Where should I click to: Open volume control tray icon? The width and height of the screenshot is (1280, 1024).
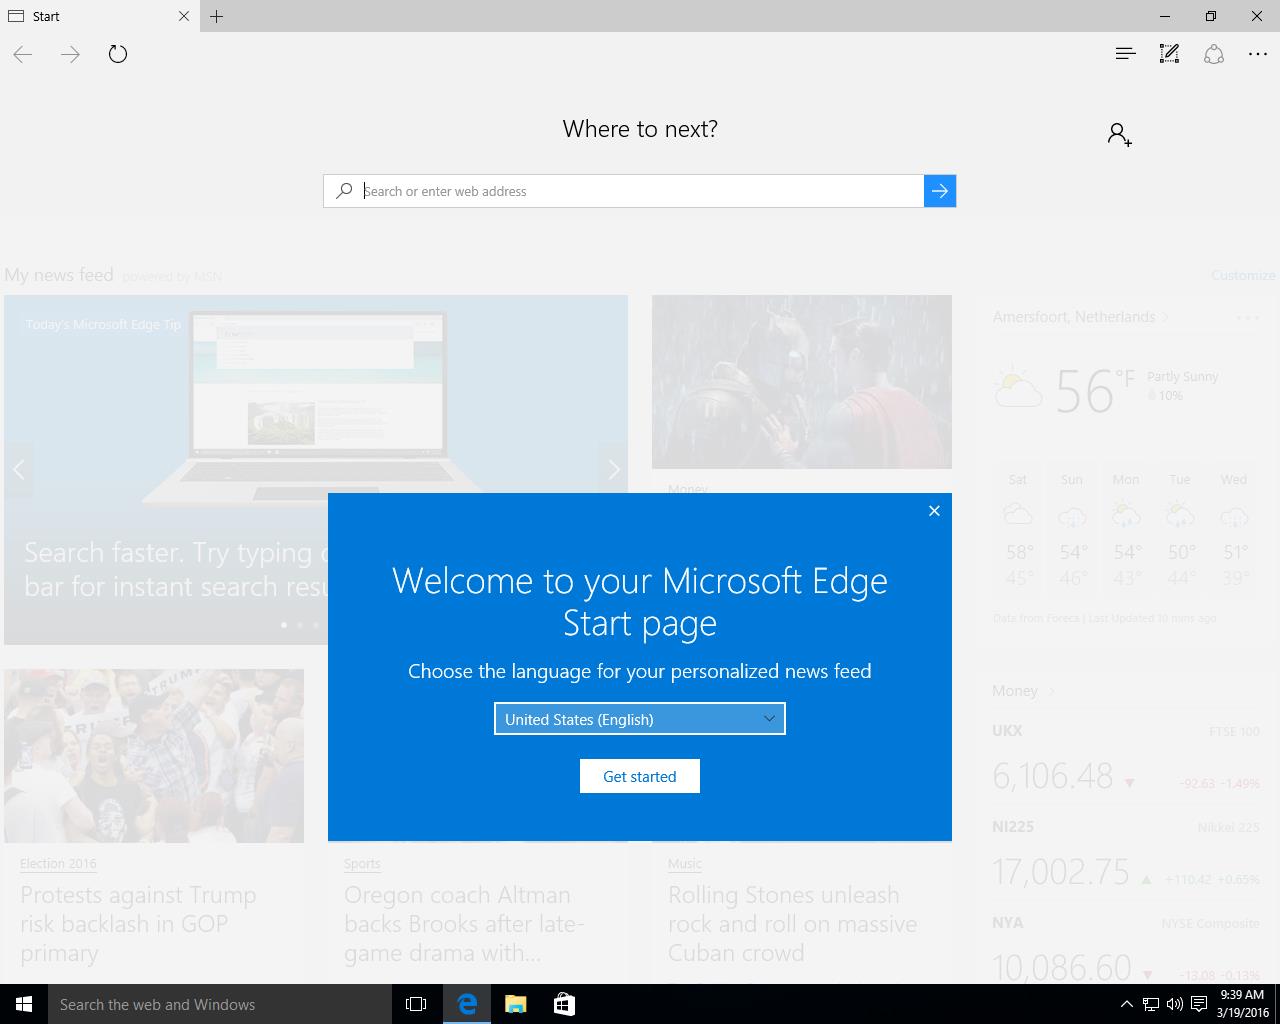tap(1174, 1004)
